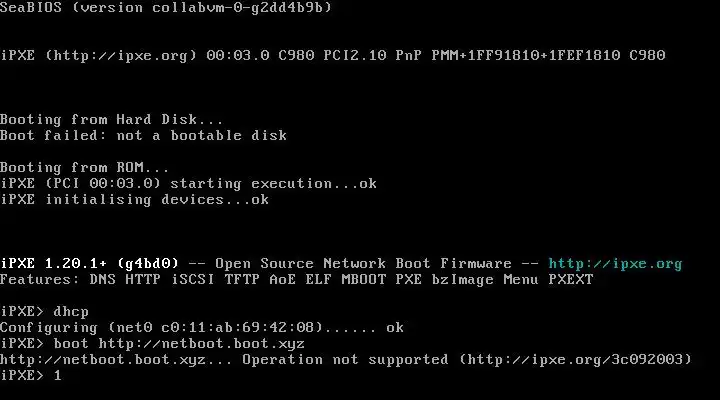Click the 'PXEXT' feature at line end

point(570,280)
